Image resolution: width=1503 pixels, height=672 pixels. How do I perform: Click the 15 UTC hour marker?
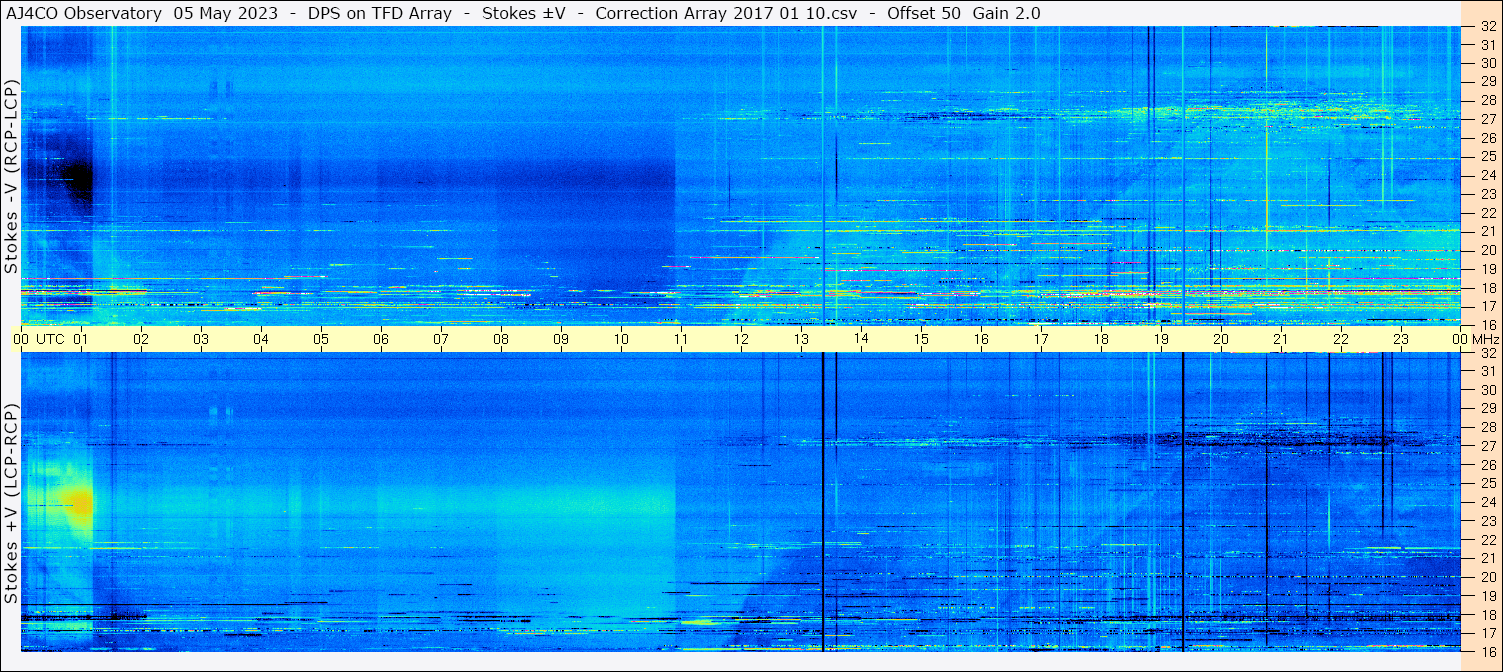coord(921,339)
